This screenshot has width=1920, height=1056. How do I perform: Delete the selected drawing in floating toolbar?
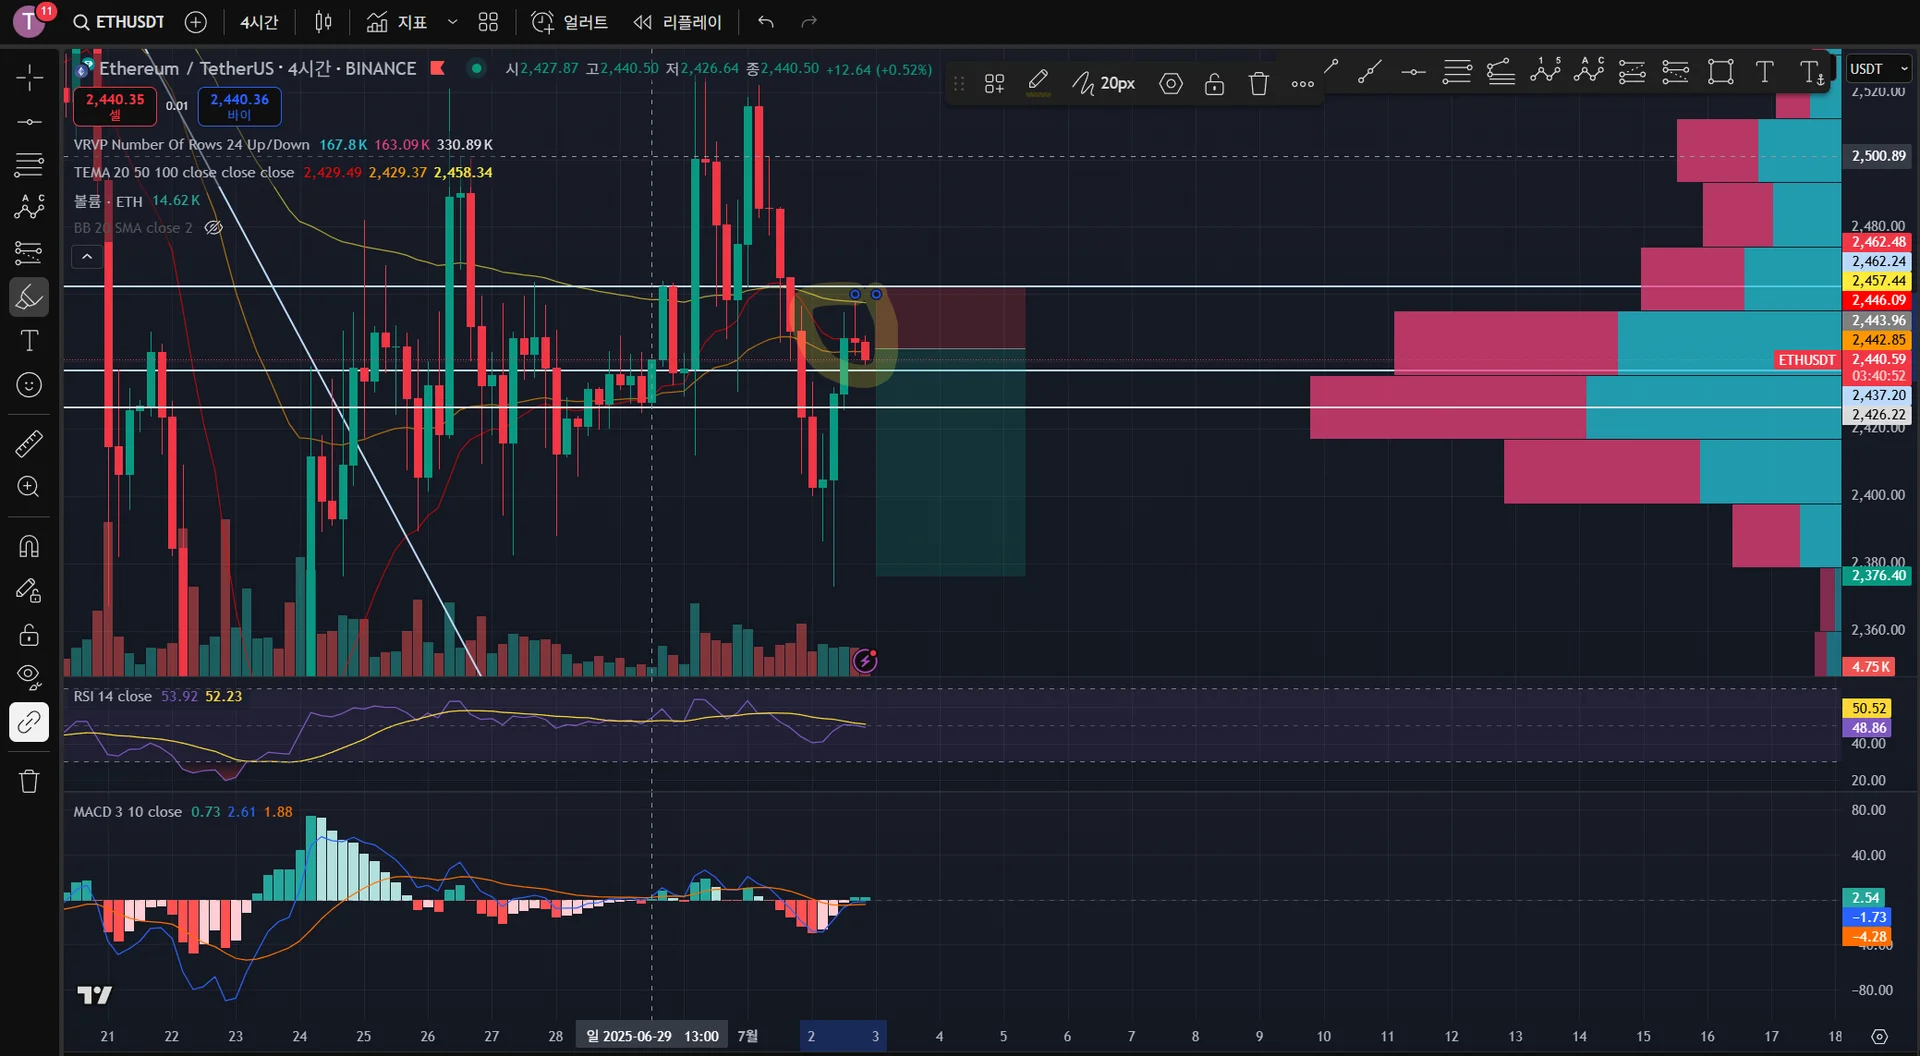click(1258, 84)
